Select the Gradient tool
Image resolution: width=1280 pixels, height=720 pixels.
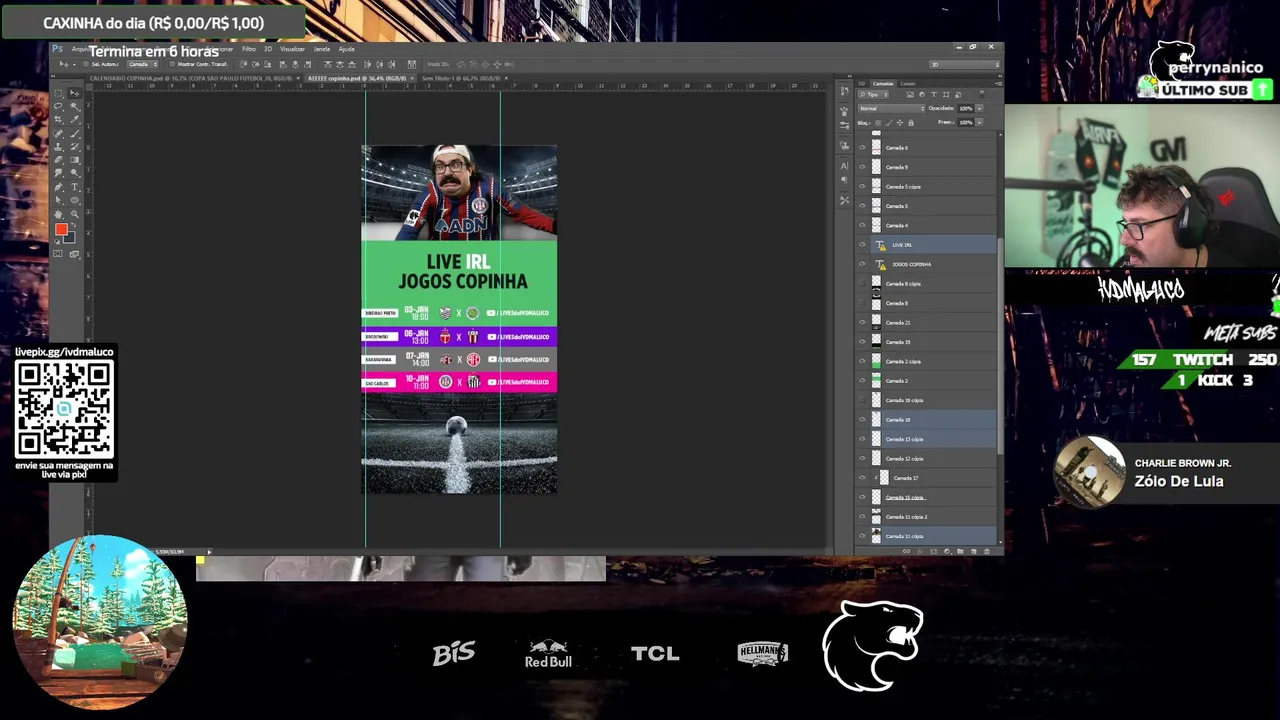74,160
